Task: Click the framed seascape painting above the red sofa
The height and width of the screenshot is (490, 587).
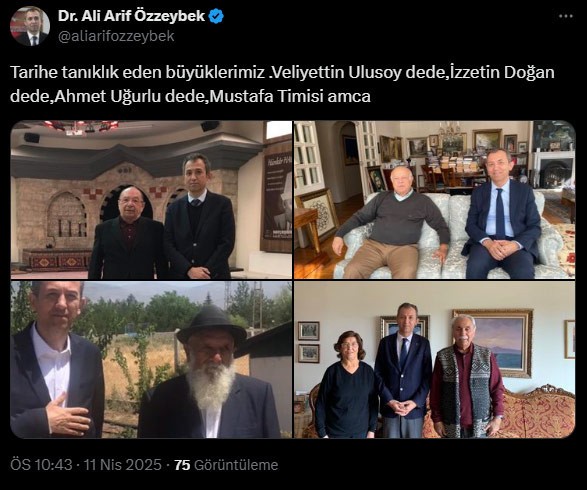Action: point(494,343)
